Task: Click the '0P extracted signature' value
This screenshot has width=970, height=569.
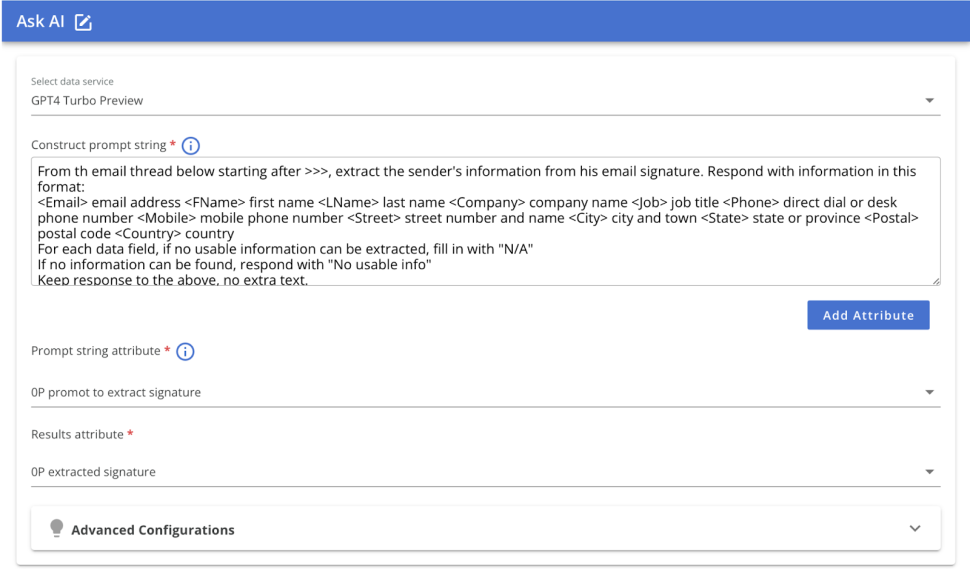Action: pos(93,472)
